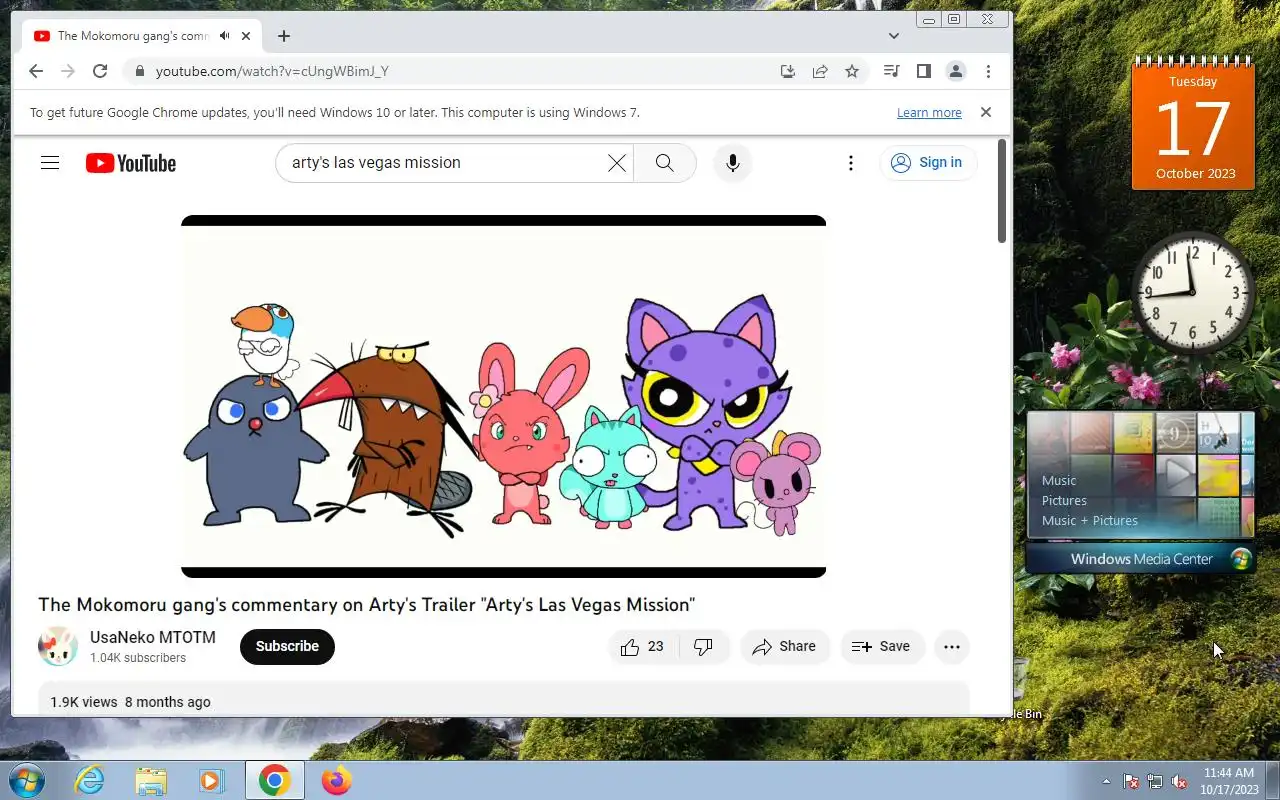Screen dimensions: 1280x800
Task: Open YouTube settings three-dot menu
Action: (x=851, y=163)
